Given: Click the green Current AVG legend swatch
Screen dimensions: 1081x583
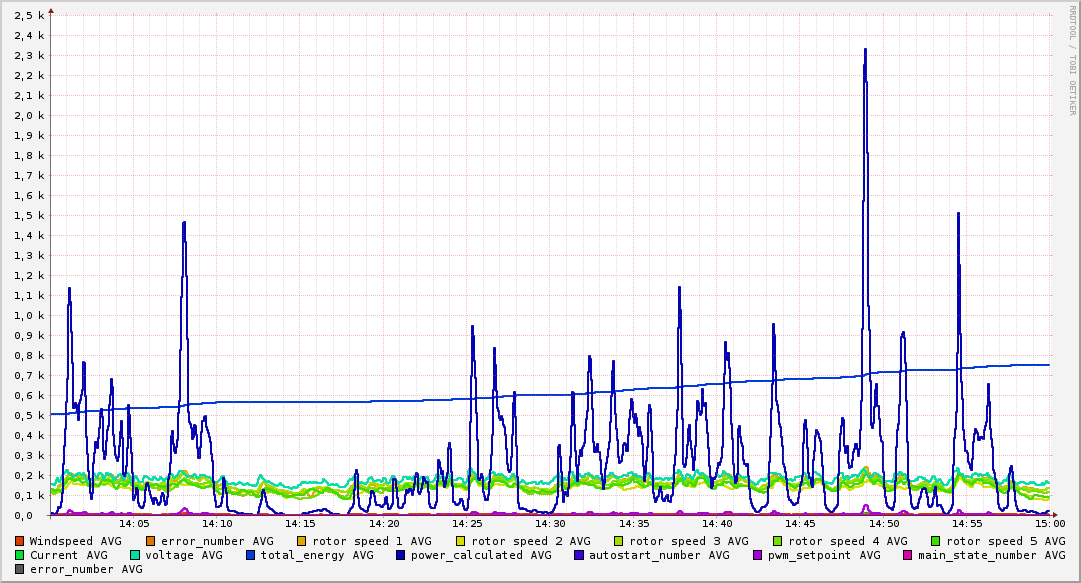Looking at the screenshot, I should 19,555.
